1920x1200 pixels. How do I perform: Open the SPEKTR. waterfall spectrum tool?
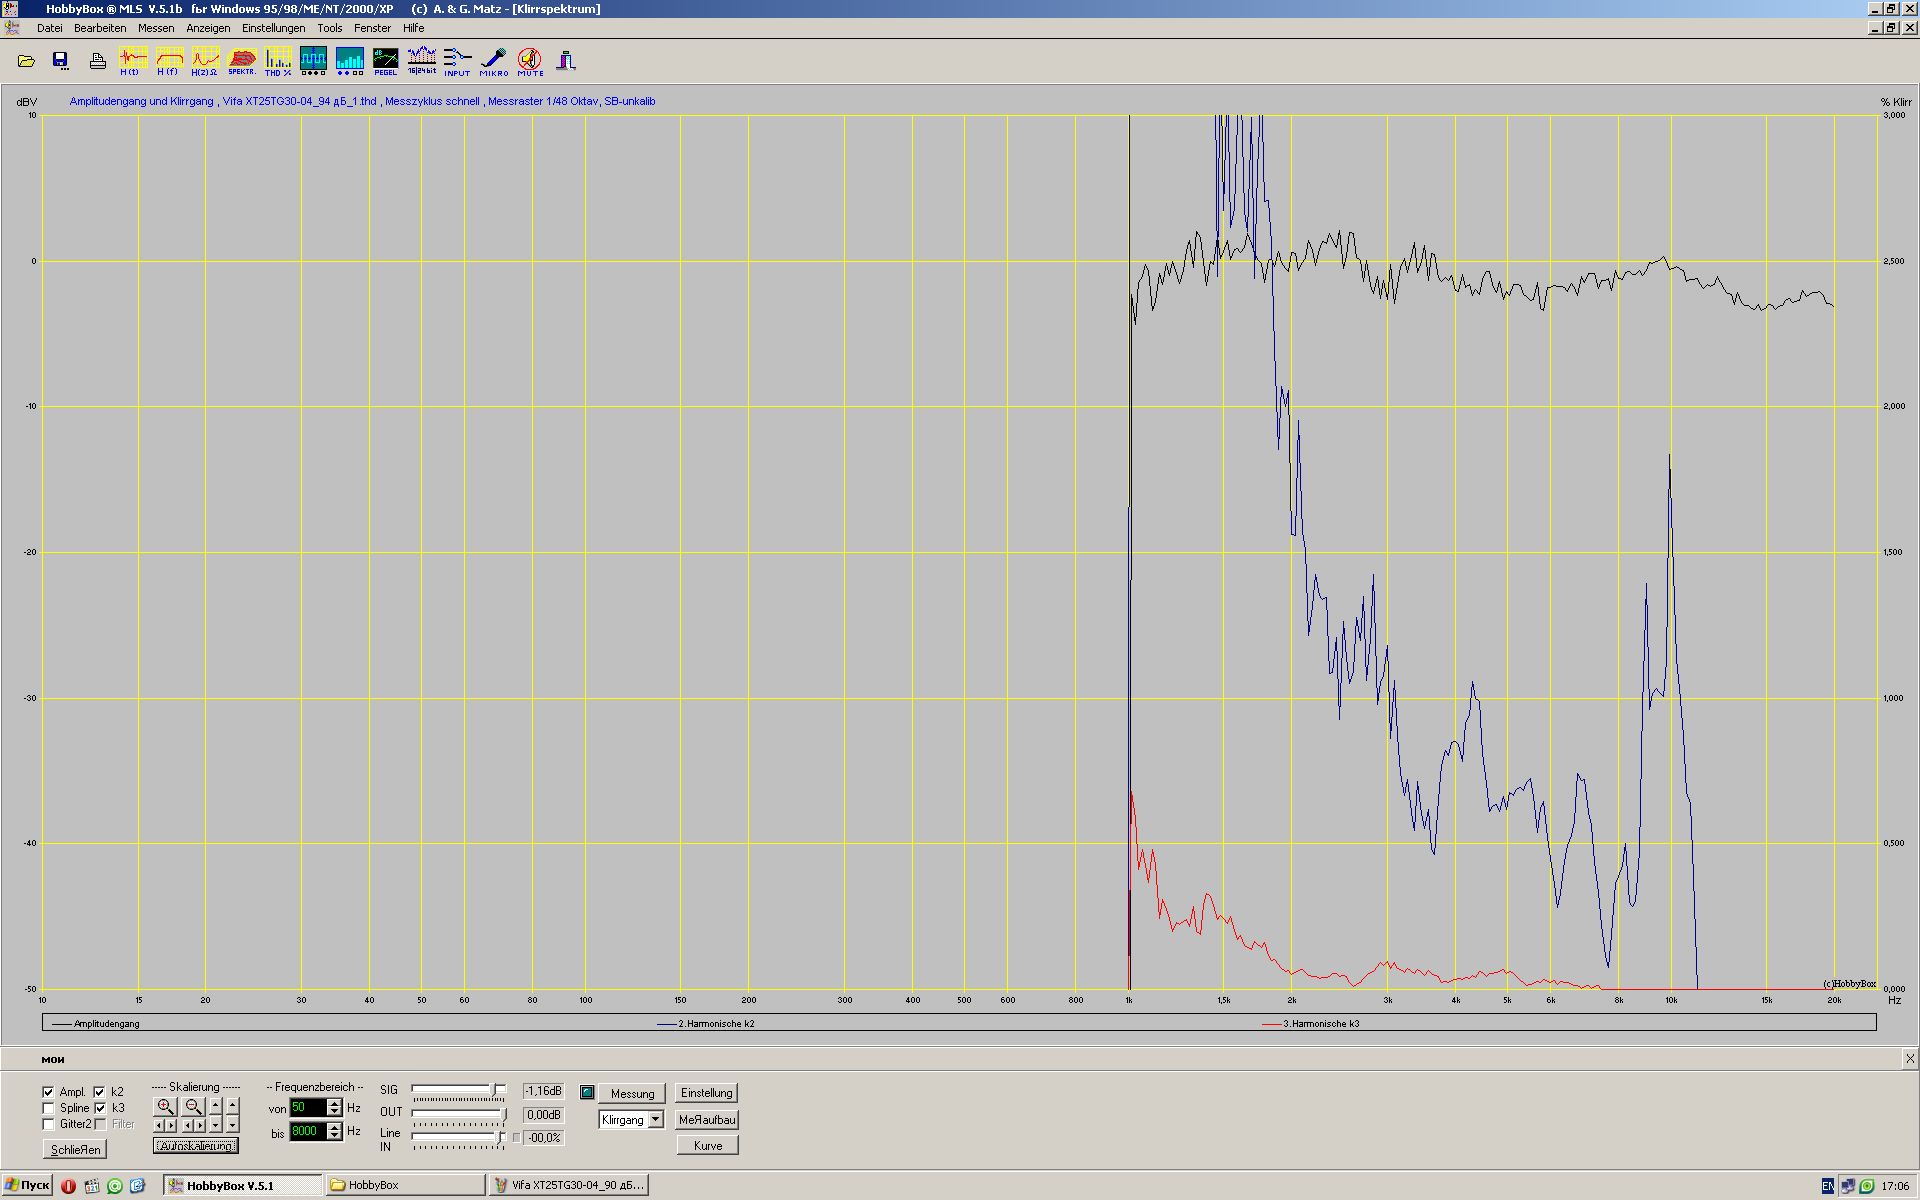pos(242,60)
